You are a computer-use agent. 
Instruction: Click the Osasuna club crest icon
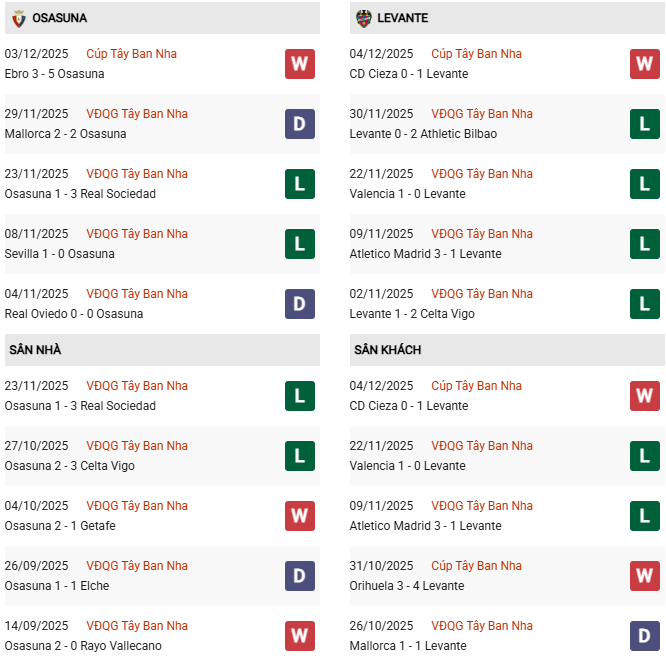tap(18, 18)
